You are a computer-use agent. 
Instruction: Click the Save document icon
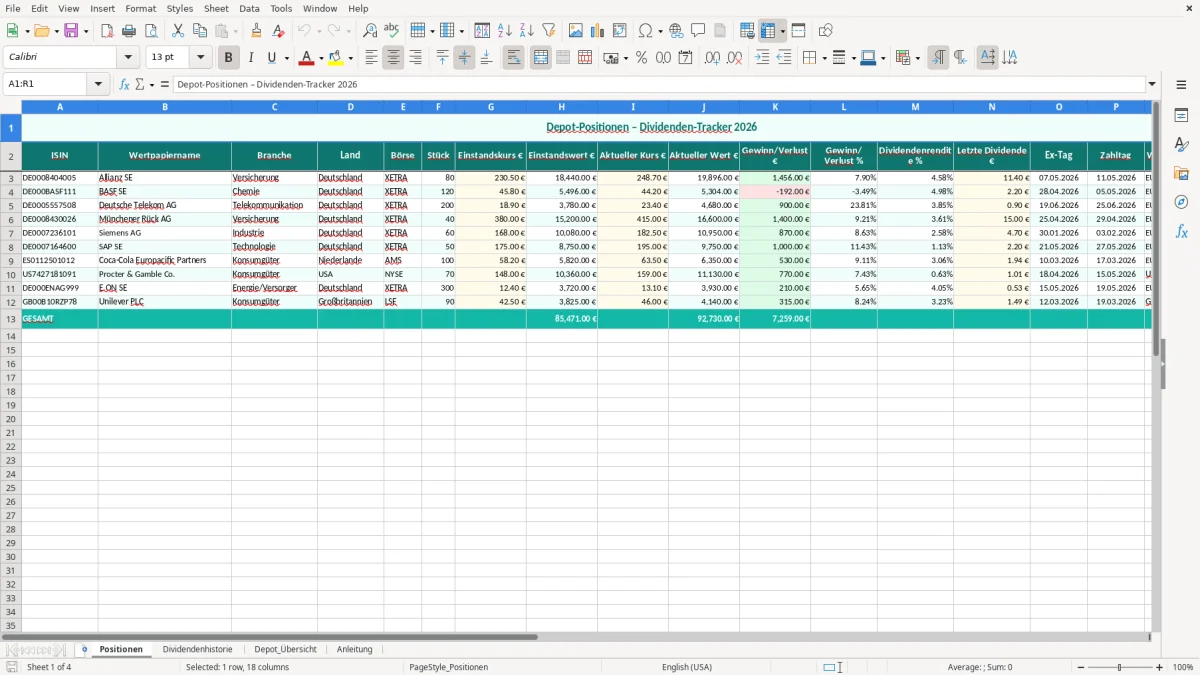point(71,31)
